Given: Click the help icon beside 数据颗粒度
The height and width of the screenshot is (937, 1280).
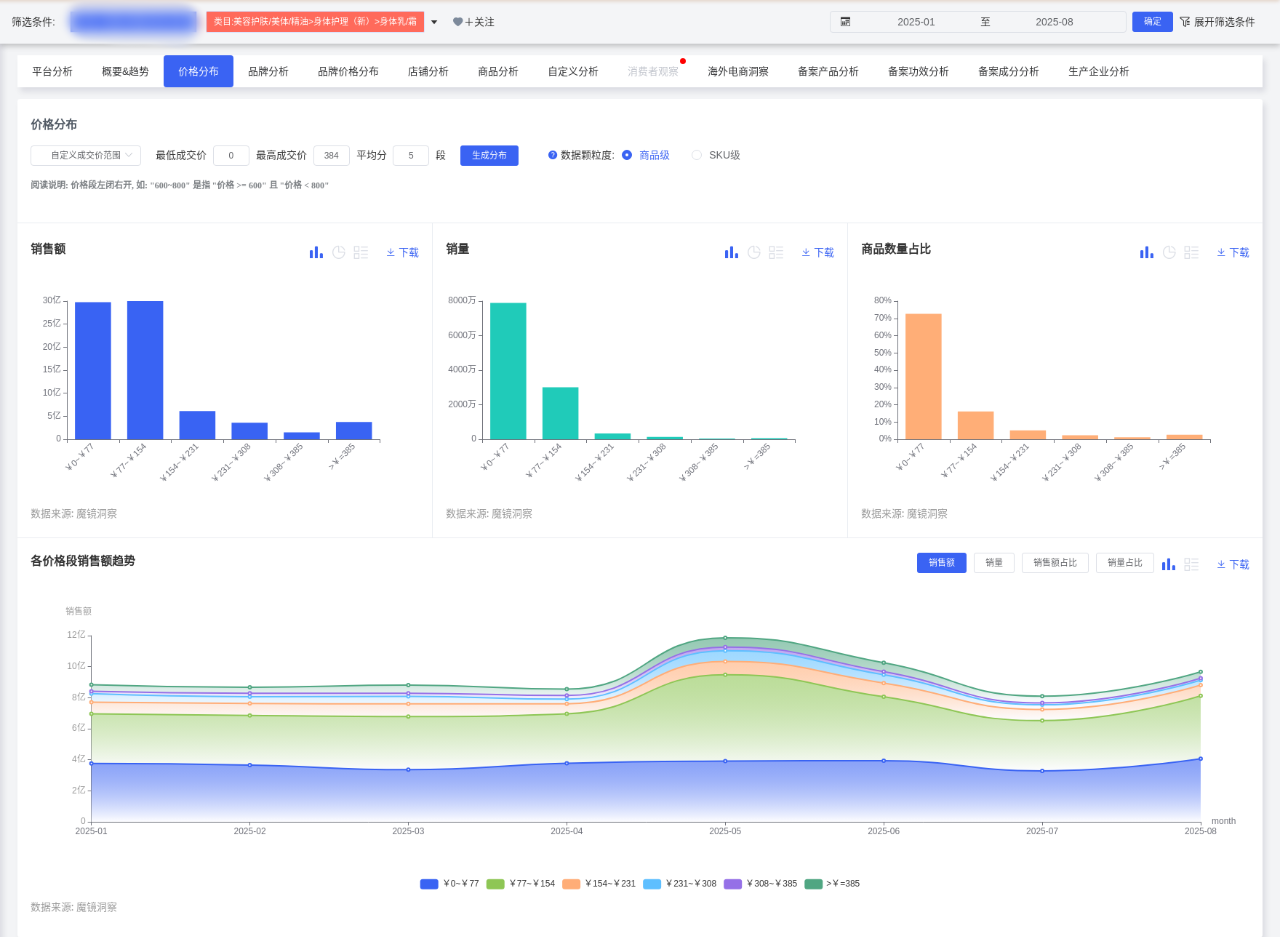Looking at the screenshot, I should tap(552, 155).
